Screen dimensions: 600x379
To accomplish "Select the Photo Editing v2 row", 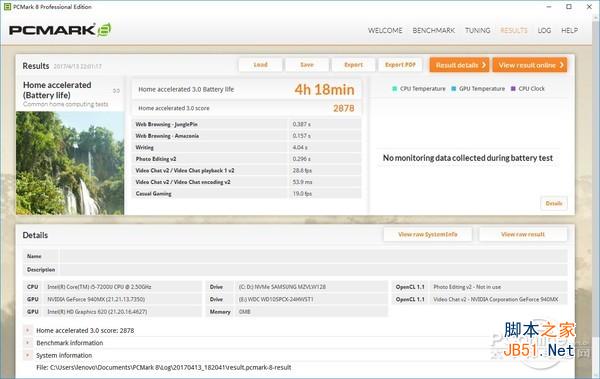I will [247, 158].
